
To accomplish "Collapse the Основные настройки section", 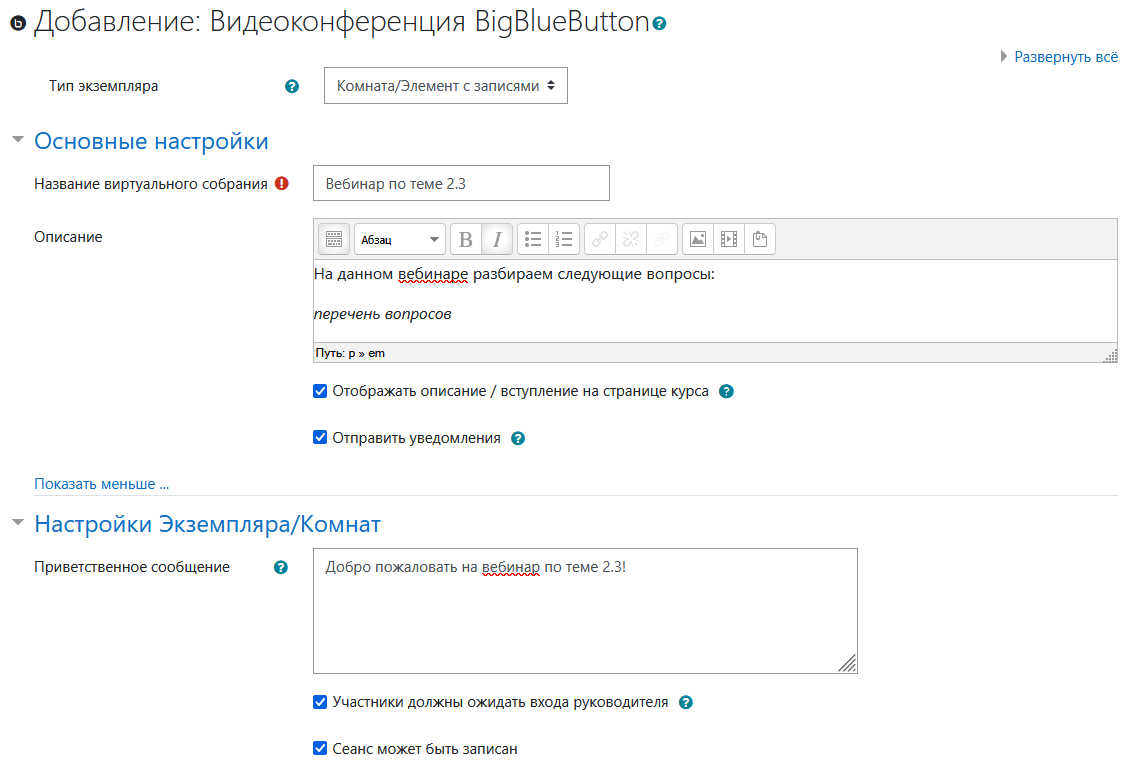I will 18,140.
